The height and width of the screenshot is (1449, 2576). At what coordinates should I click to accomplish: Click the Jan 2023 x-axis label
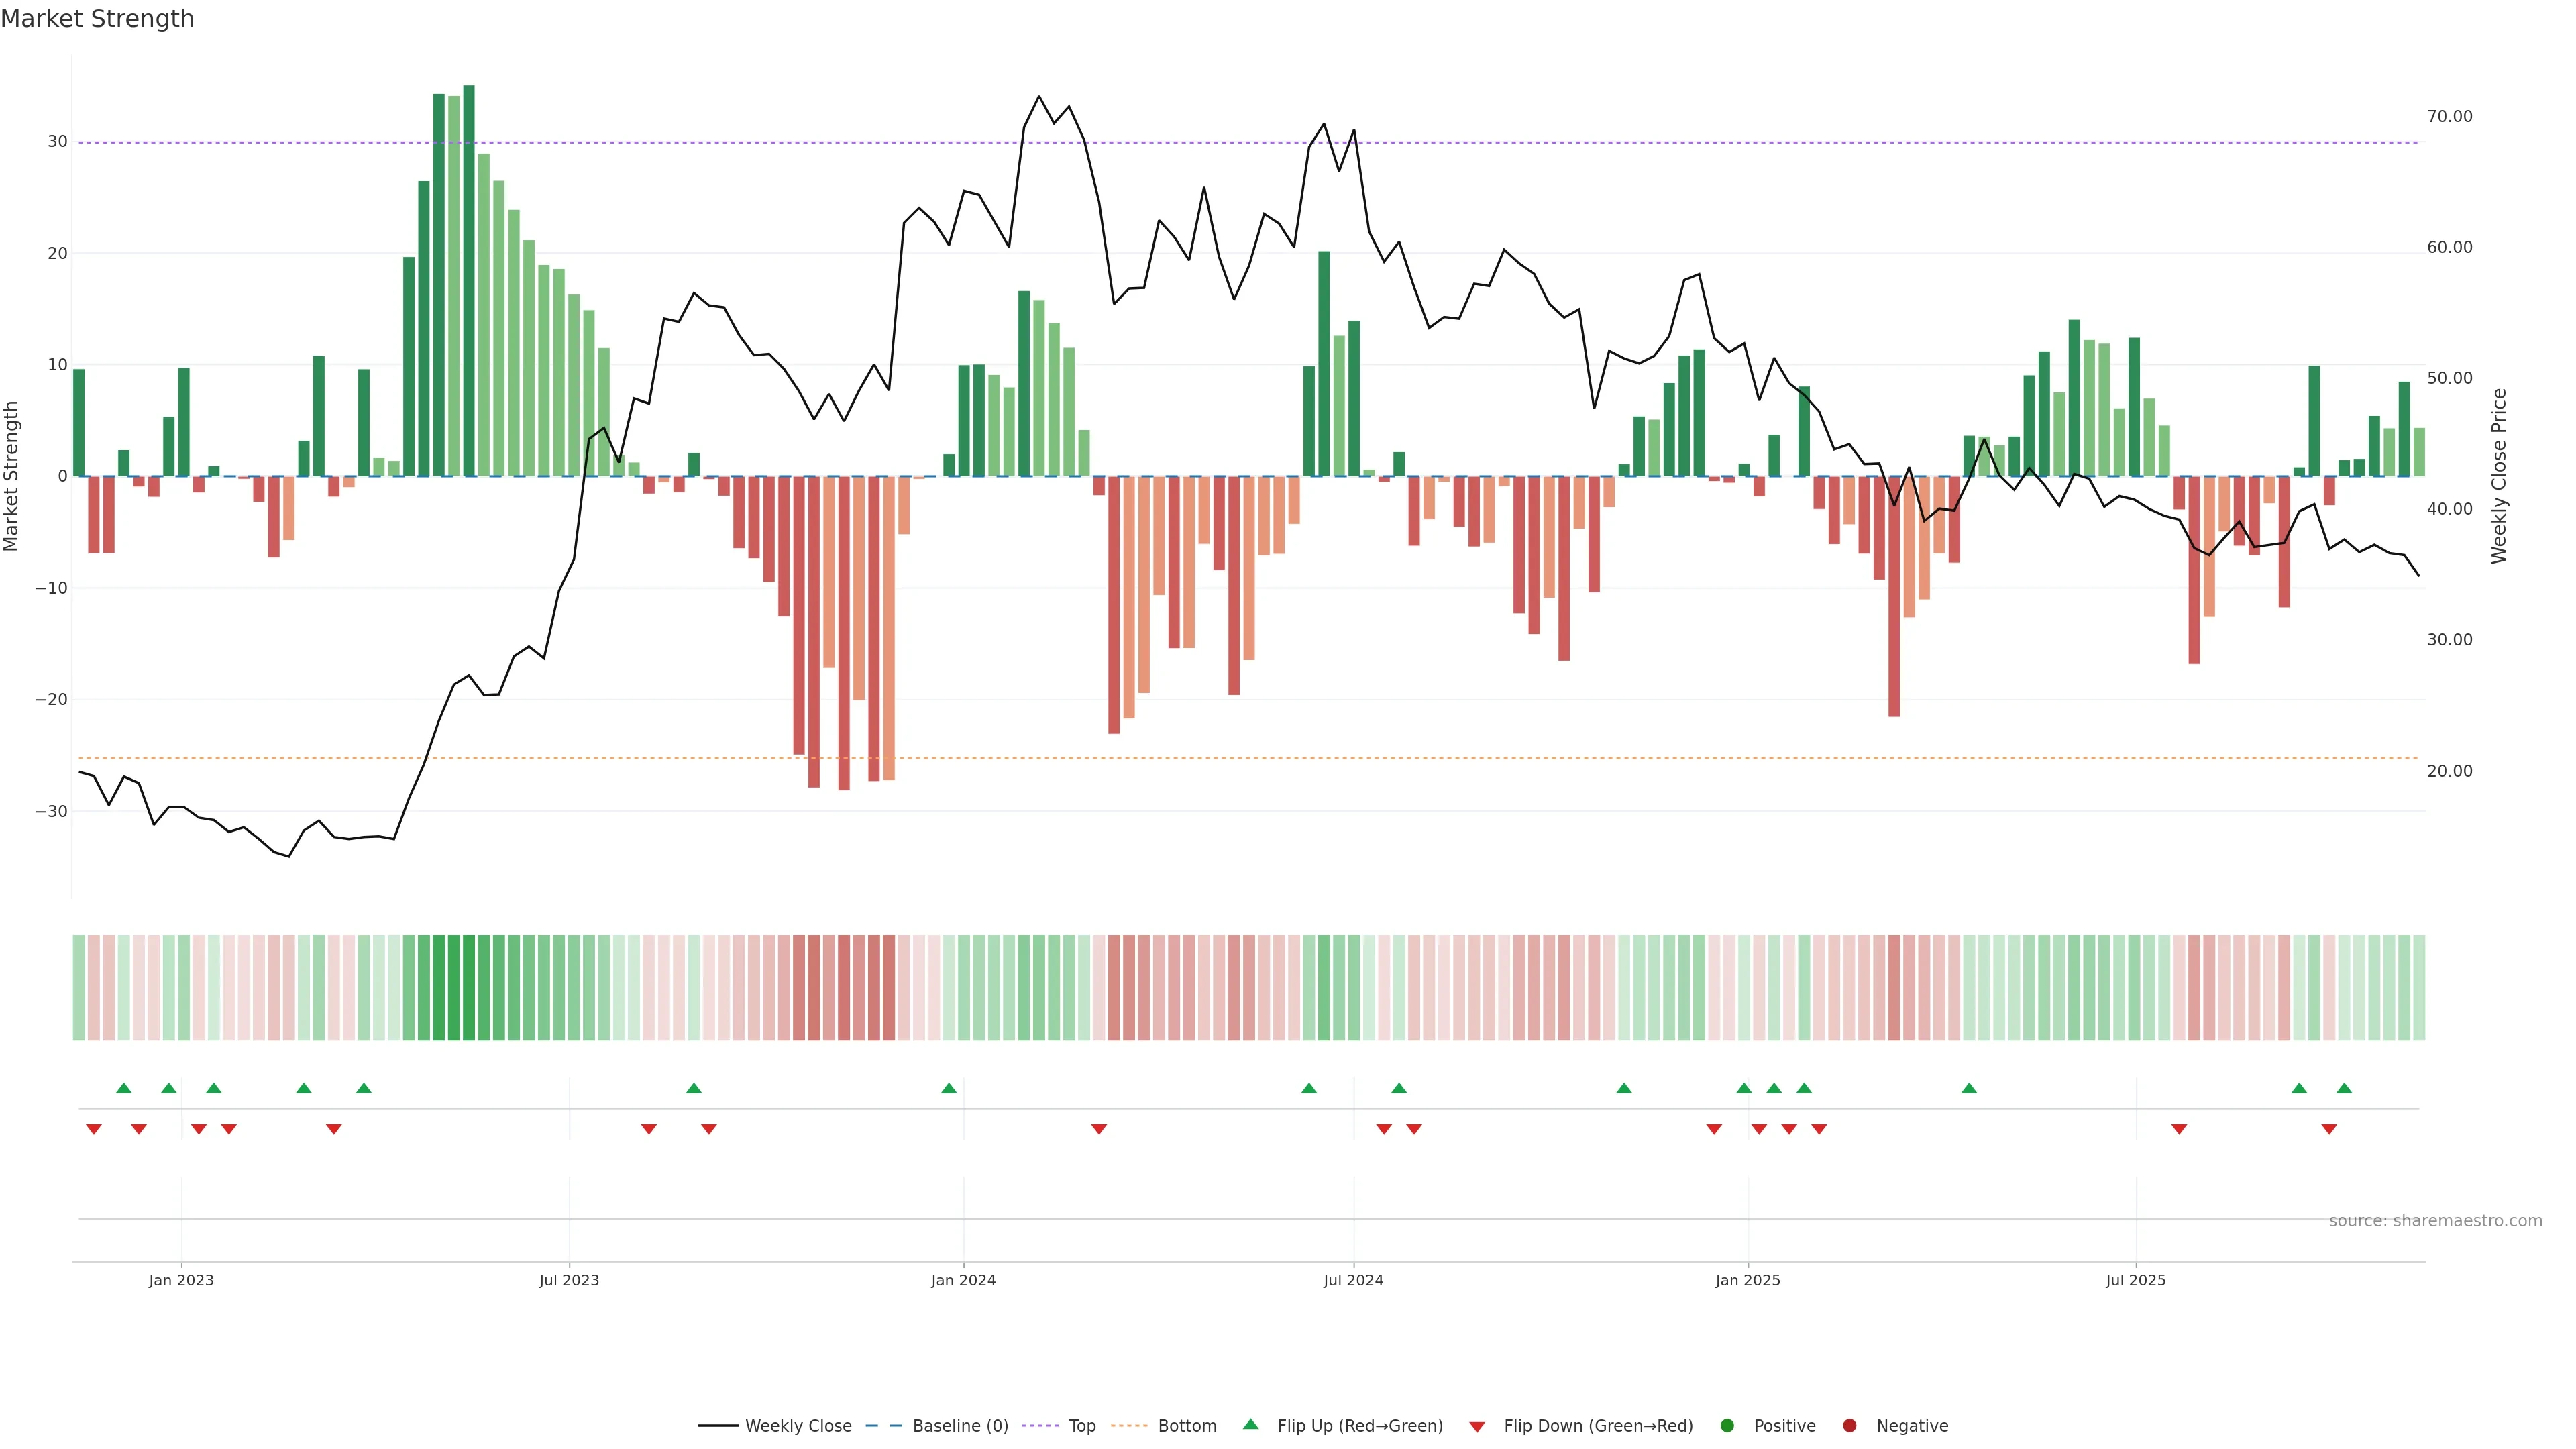(x=181, y=1280)
